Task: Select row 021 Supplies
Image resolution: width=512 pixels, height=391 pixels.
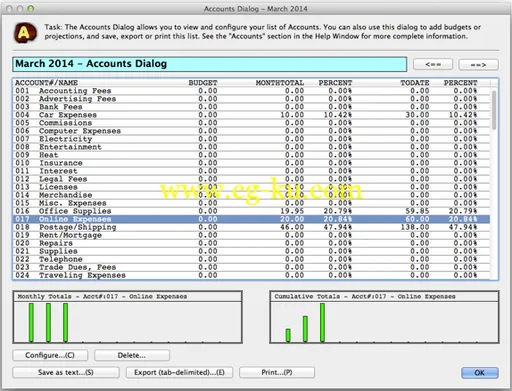Action: coord(252,251)
